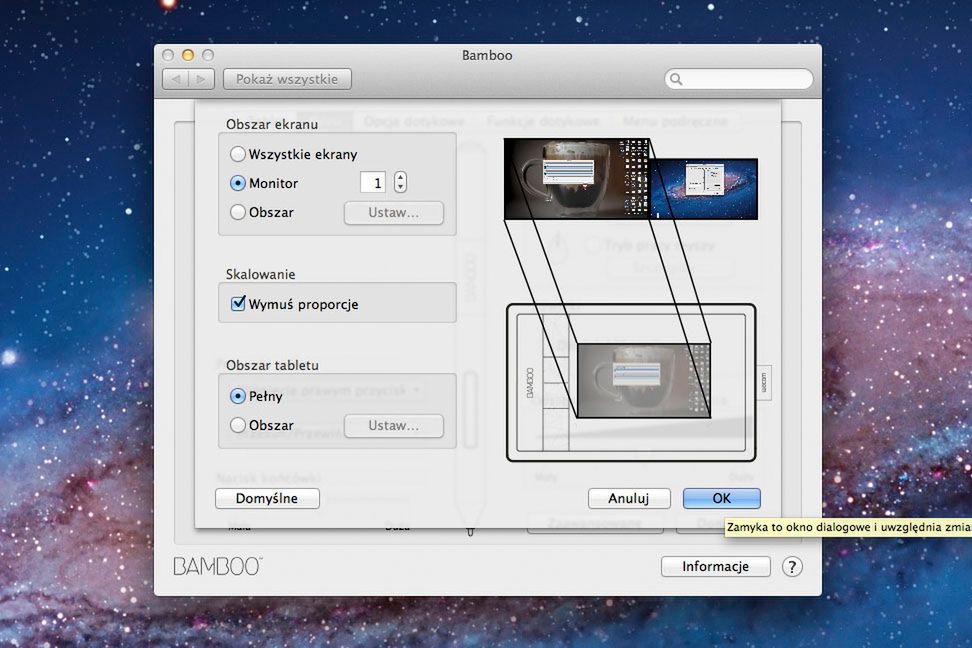Increase monitor number with stepper up arrow
The height and width of the screenshot is (648, 972).
click(x=400, y=177)
